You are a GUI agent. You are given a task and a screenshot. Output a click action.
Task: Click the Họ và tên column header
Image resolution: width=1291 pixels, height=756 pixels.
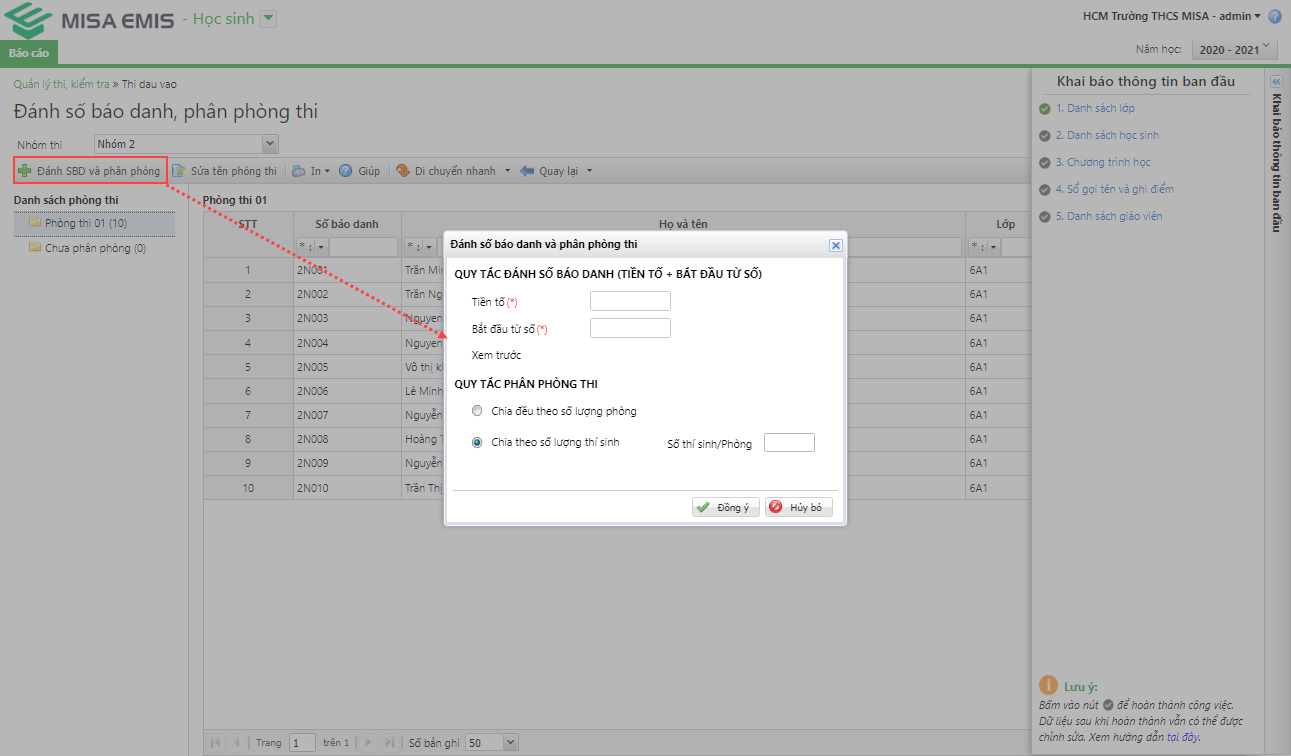pos(683,224)
